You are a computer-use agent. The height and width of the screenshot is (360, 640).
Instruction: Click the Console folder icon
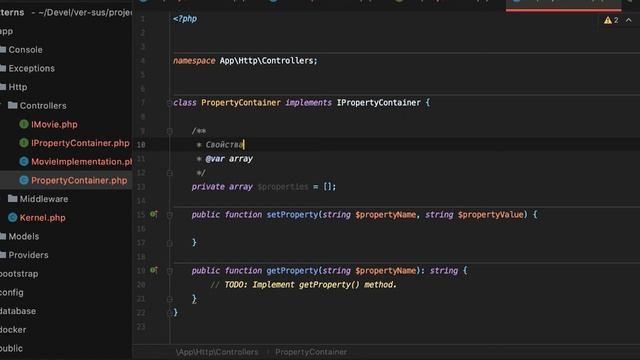coord(3,49)
